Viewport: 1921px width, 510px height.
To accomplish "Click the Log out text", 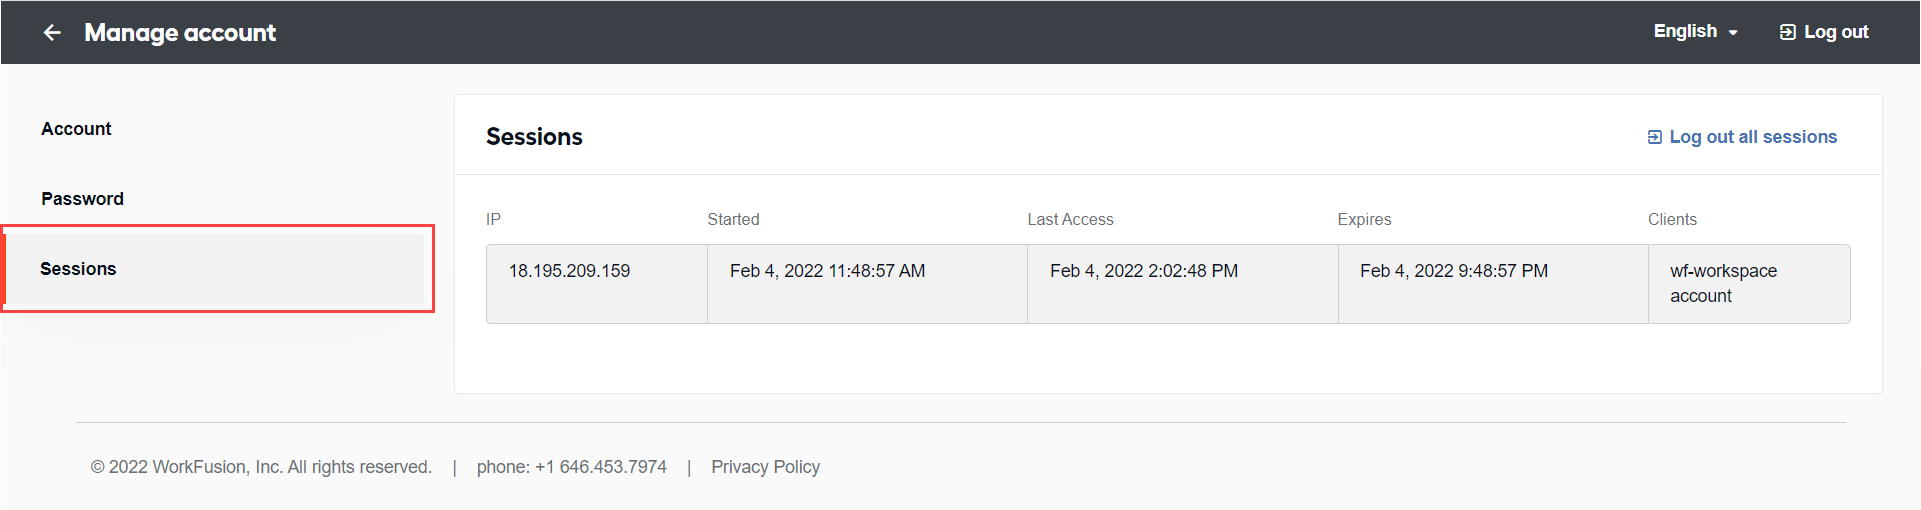I will (x=1836, y=32).
